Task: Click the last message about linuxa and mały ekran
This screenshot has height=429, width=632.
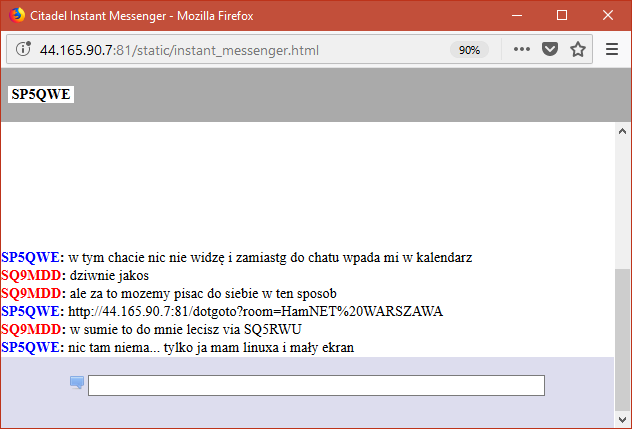Action: 211,347
